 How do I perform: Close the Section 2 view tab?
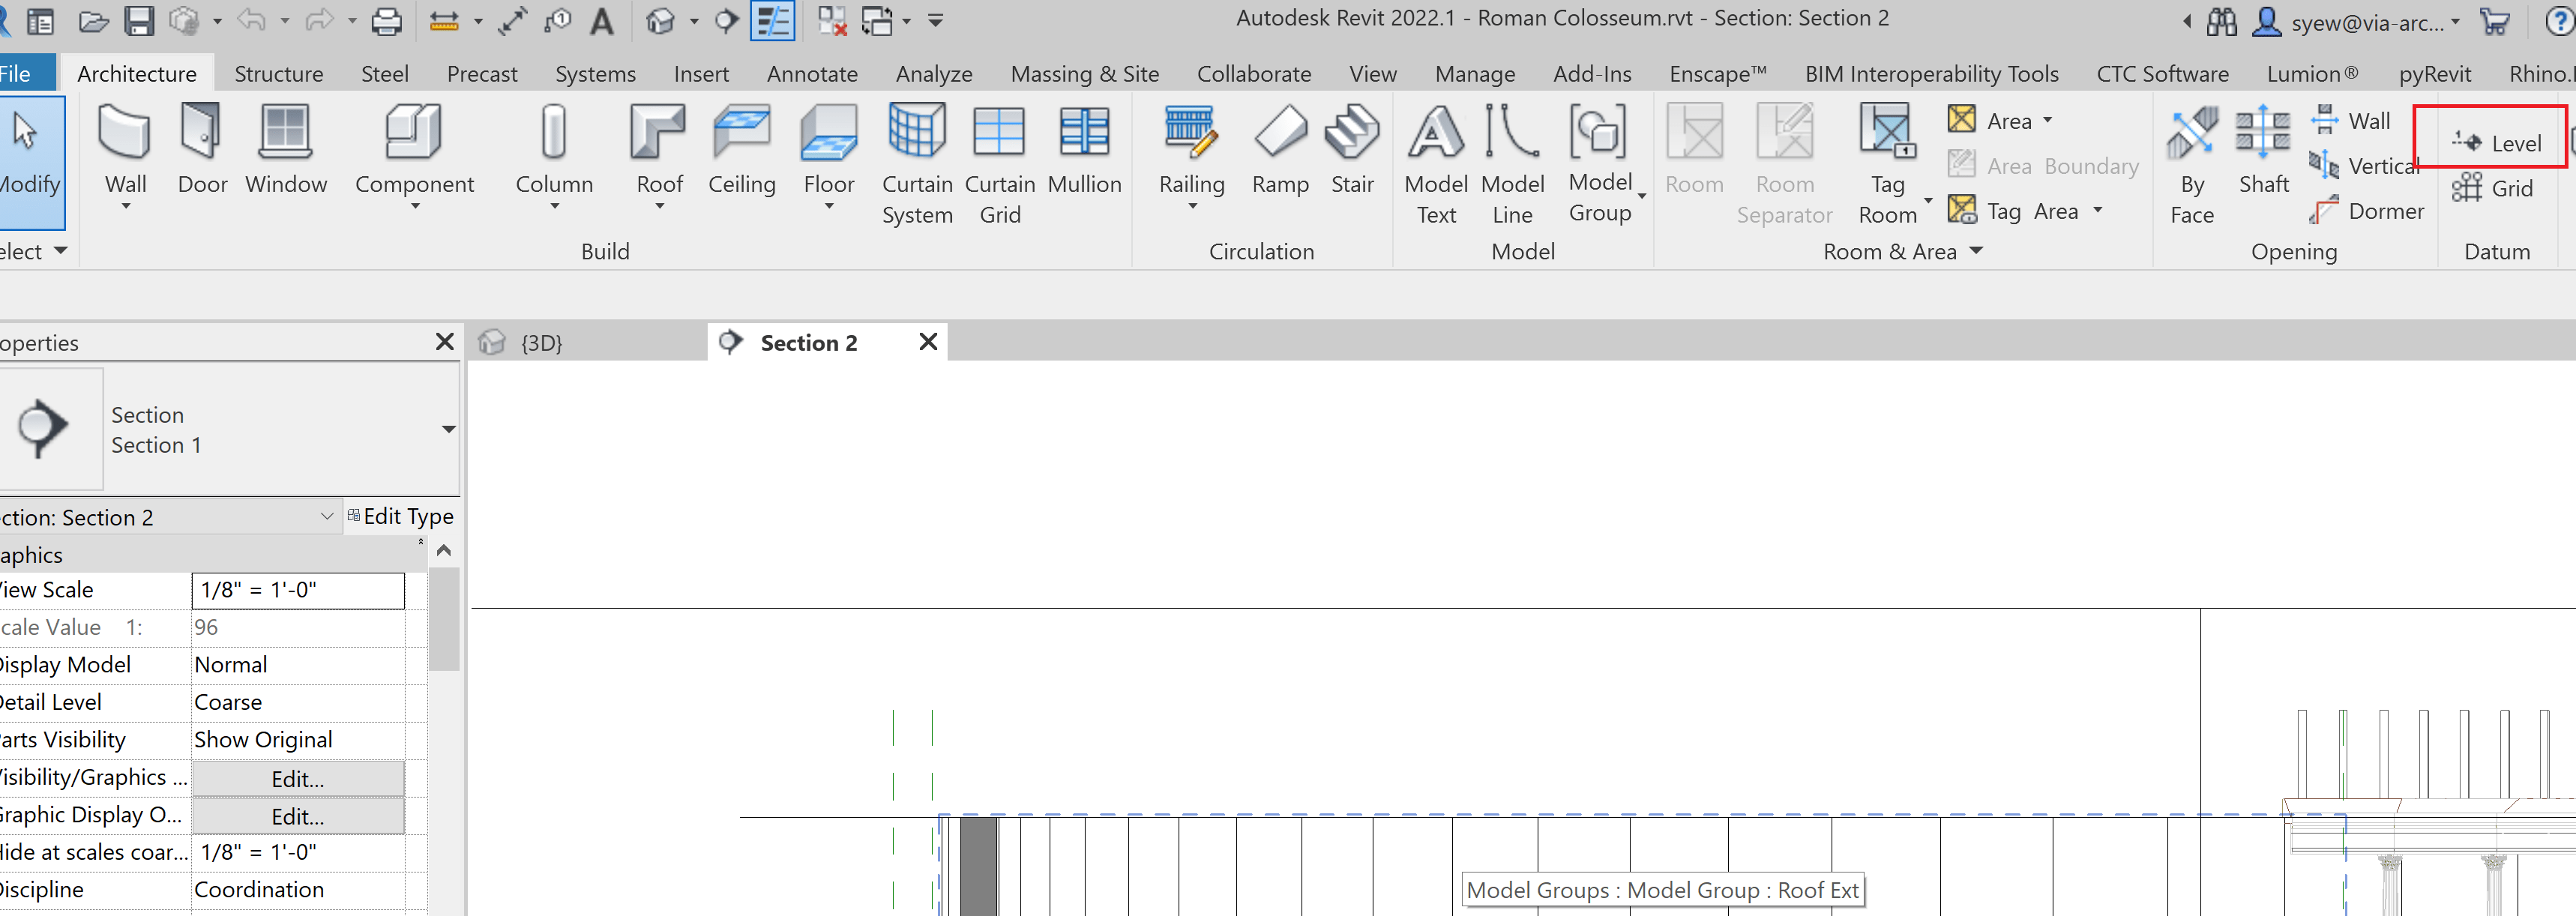[x=928, y=342]
